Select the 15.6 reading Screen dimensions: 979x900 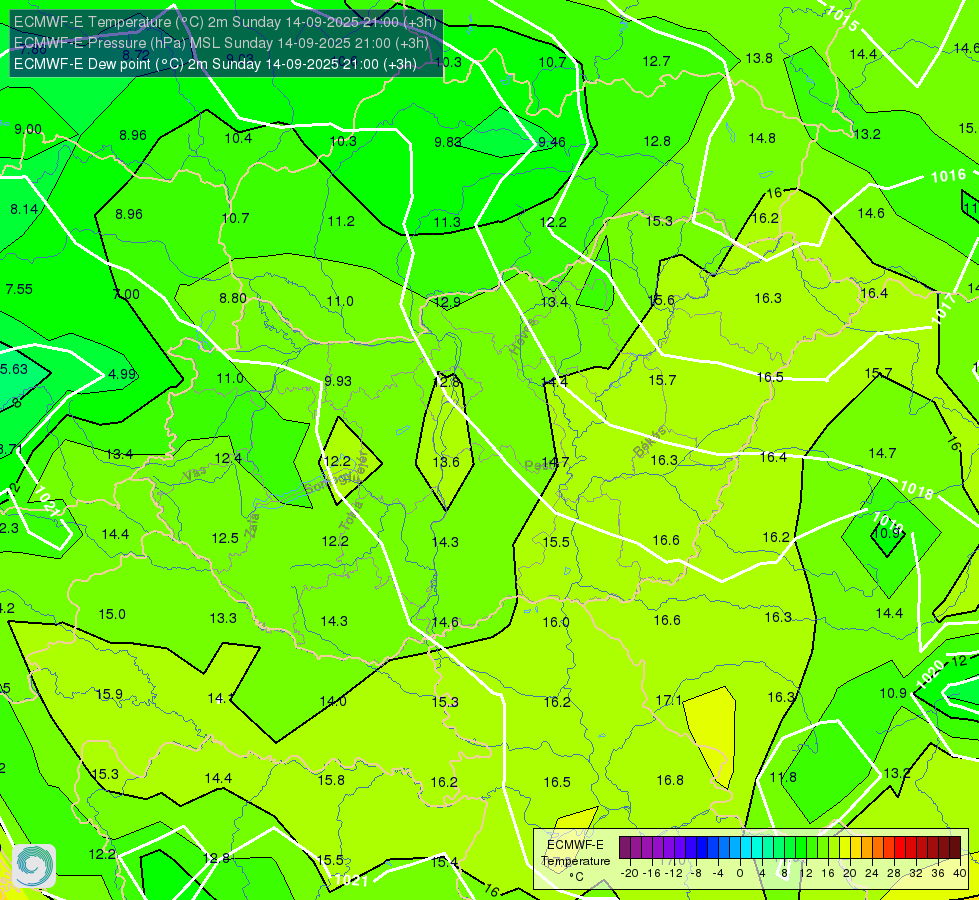[661, 300]
